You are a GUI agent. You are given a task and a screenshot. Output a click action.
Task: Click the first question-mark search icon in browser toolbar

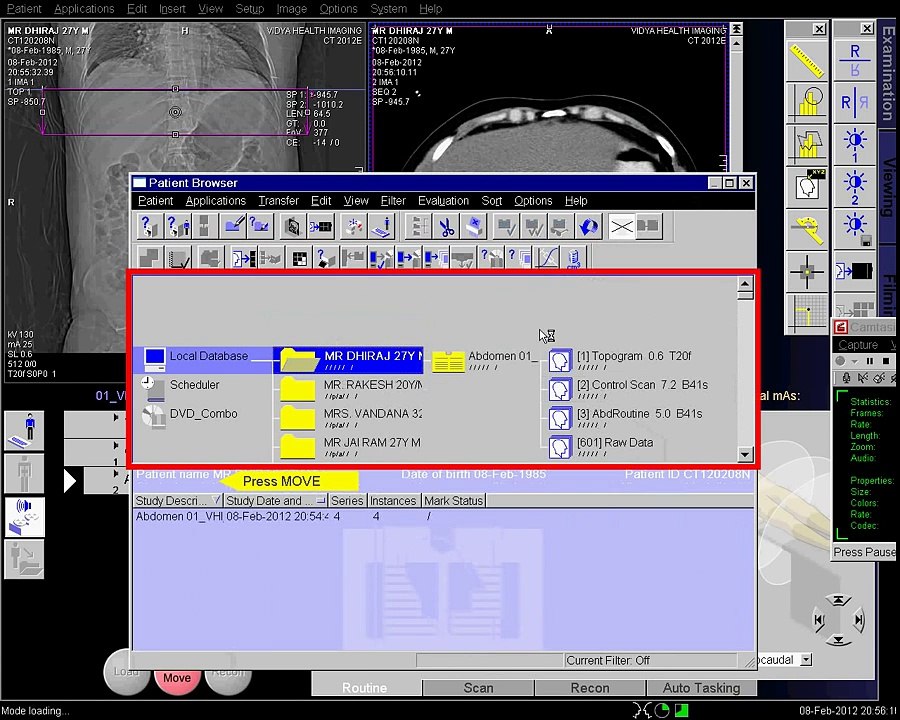click(150, 226)
